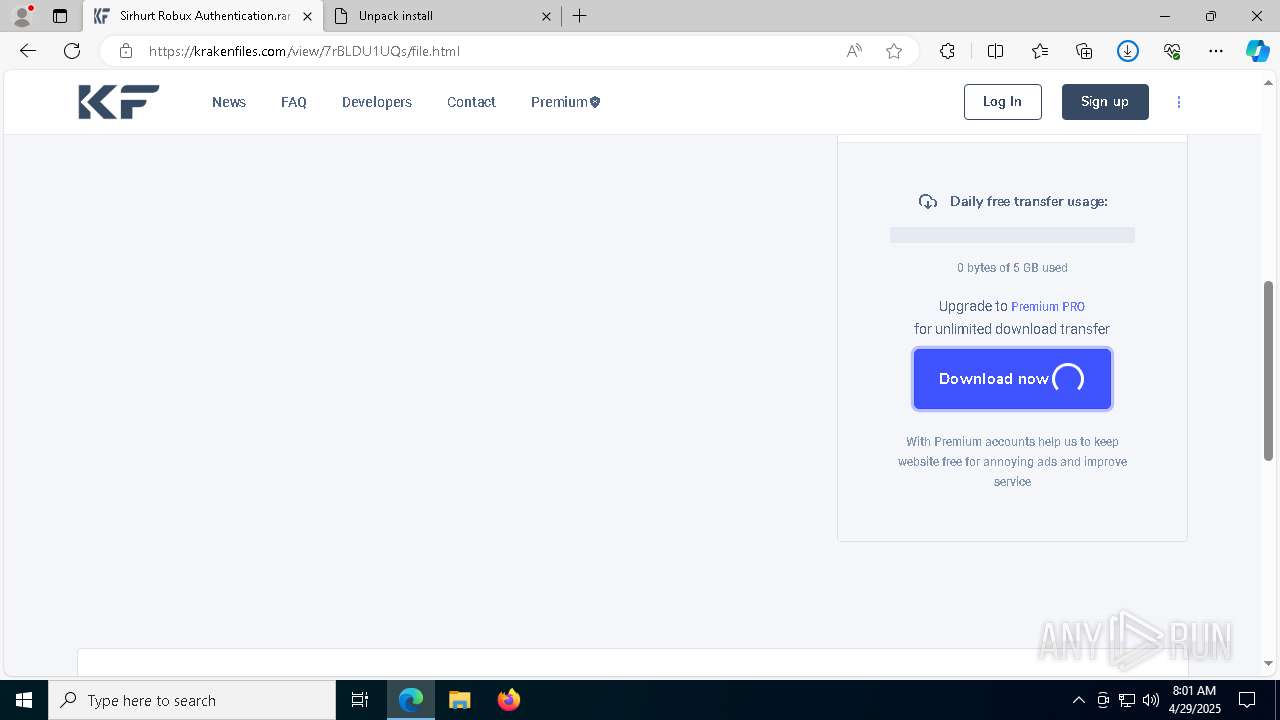Image resolution: width=1280 pixels, height=720 pixels.
Task: Add this page to favorites star
Action: point(894,51)
